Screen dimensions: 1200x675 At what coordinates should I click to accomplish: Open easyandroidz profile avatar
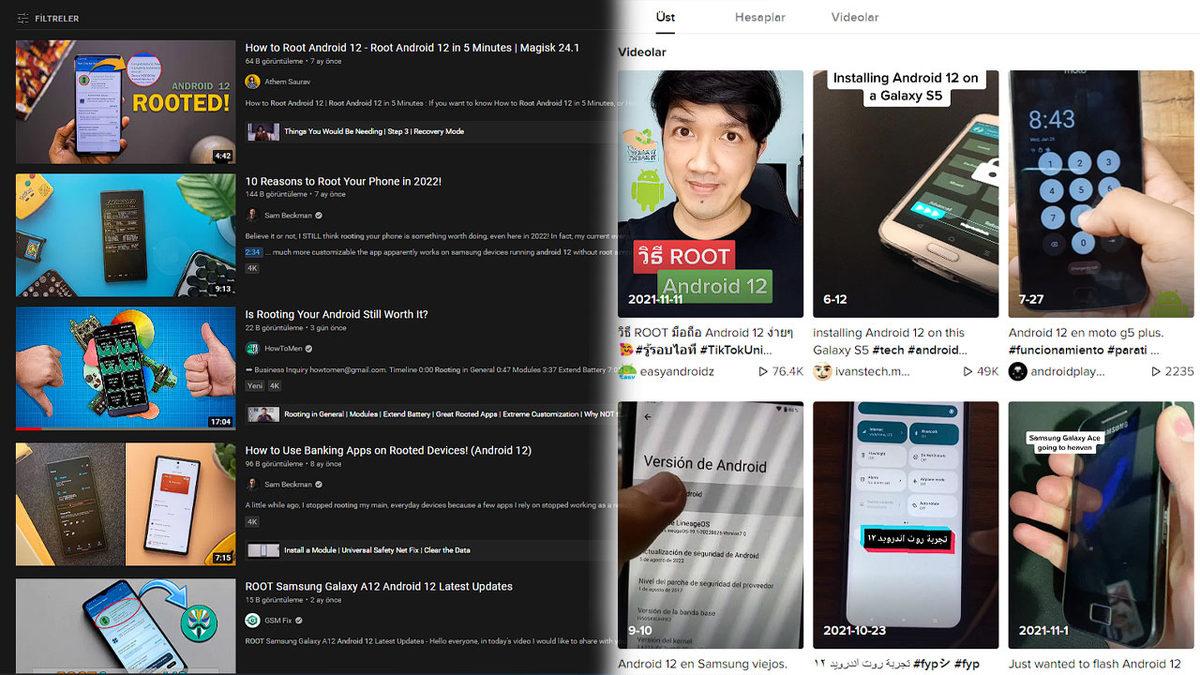tap(628, 371)
